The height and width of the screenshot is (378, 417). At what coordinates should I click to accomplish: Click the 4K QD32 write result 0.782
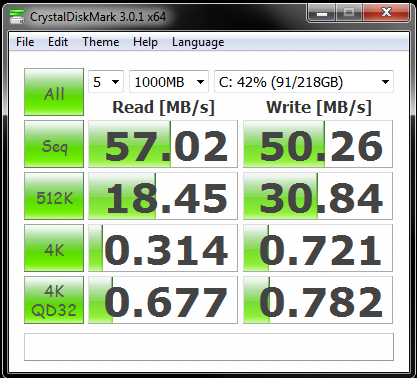[x=318, y=300]
